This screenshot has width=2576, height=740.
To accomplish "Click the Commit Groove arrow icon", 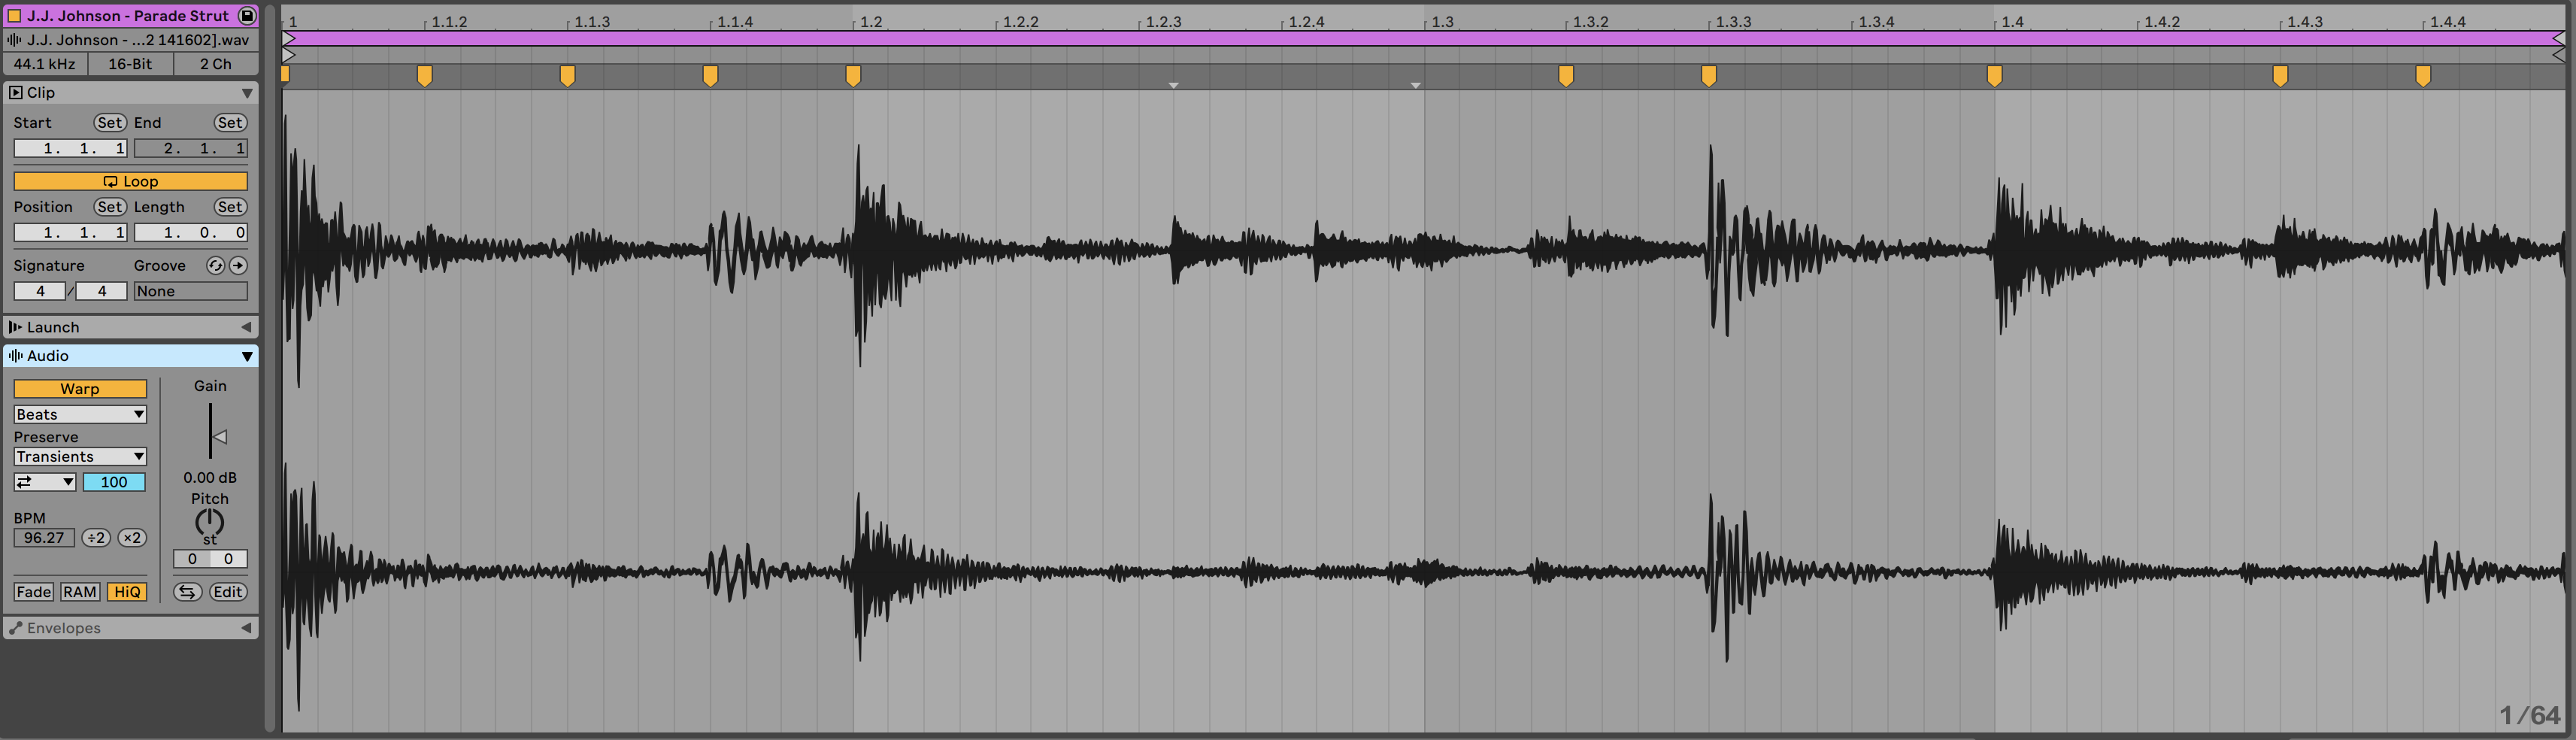I will click(238, 265).
